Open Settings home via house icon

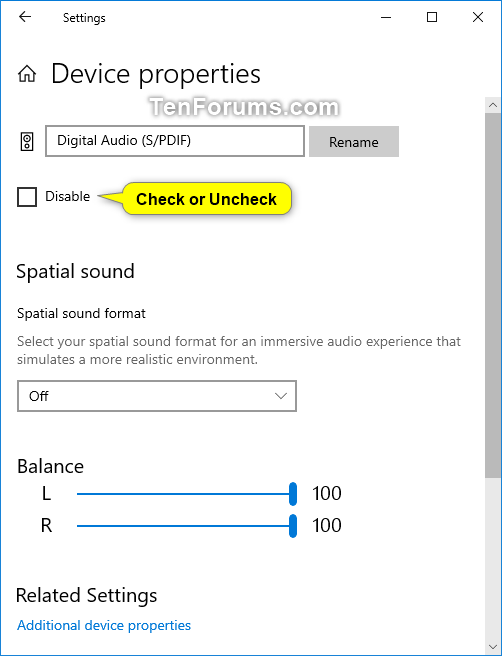coord(27,74)
